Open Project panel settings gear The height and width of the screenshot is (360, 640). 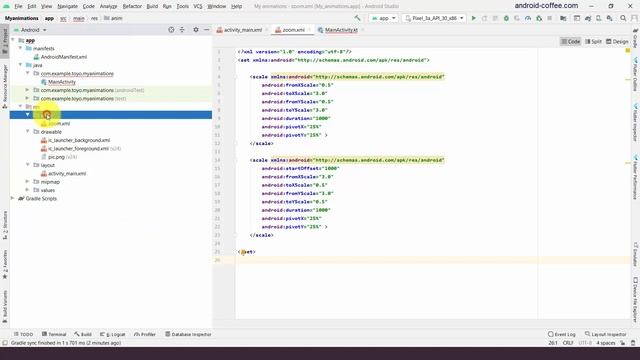pyautogui.click(x=196, y=30)
